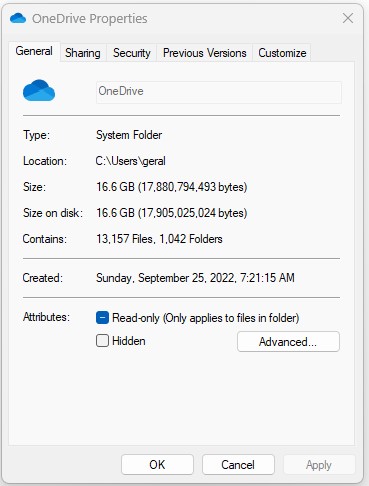Open the Advanced... attributes dialog
This screenshot has height=486, width=369.
[x=288, y=342]
